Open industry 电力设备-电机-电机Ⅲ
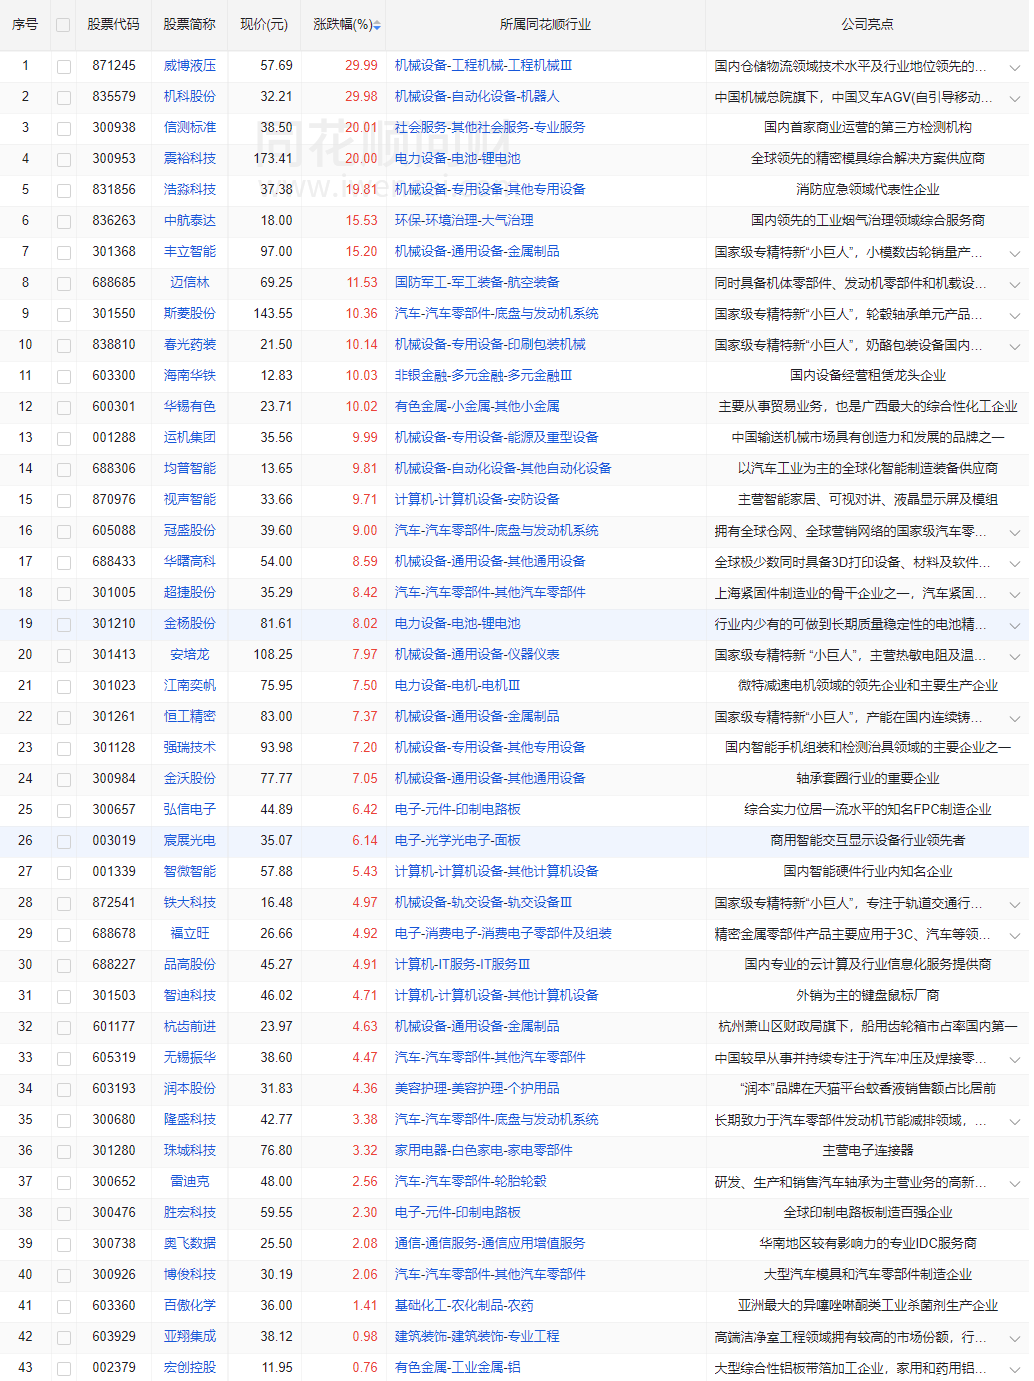The width and height of the screenshot is (1034, 1381). (458, 685)
